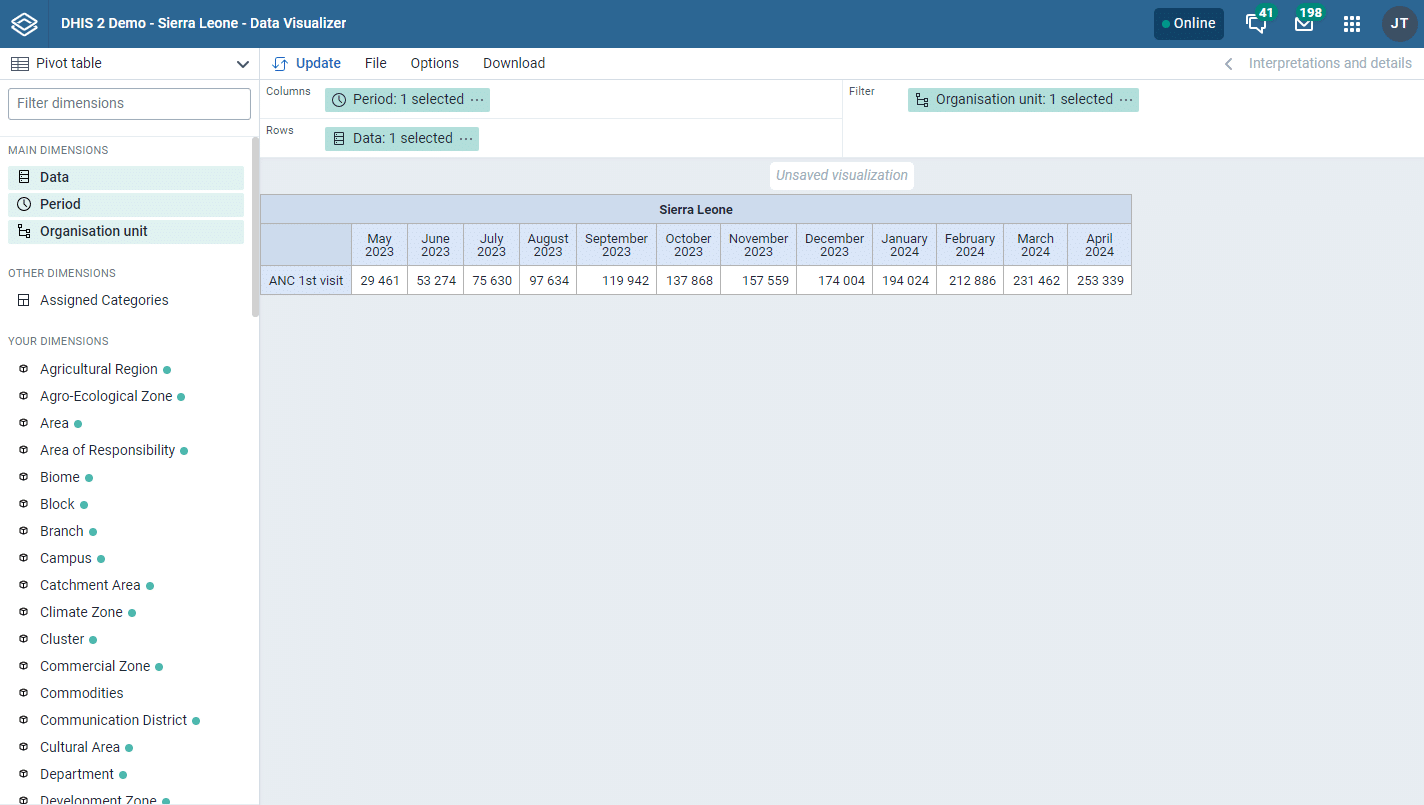Click the Filter dimensions search field
The width and height of the screenshot is (1424, 805).
pyautogui.click(x=130, y=104)
